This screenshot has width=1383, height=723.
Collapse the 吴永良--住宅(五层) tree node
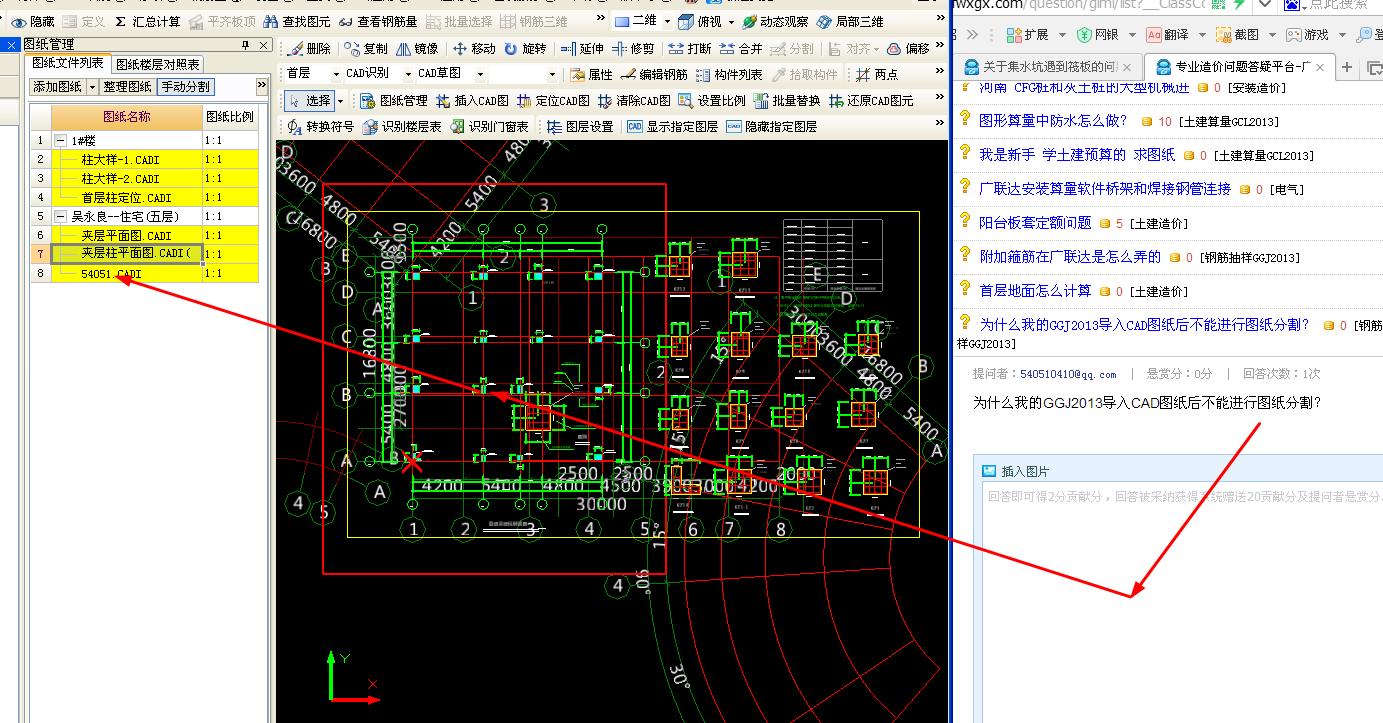tap(61, 216)
